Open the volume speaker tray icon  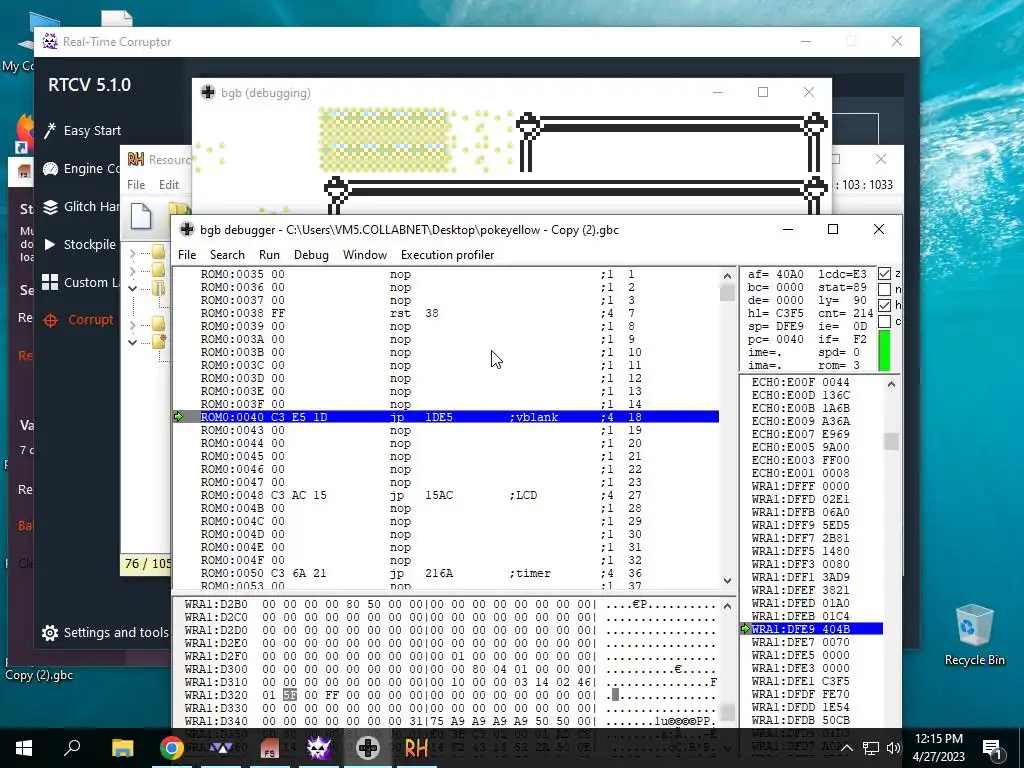(x=893, y=748)
